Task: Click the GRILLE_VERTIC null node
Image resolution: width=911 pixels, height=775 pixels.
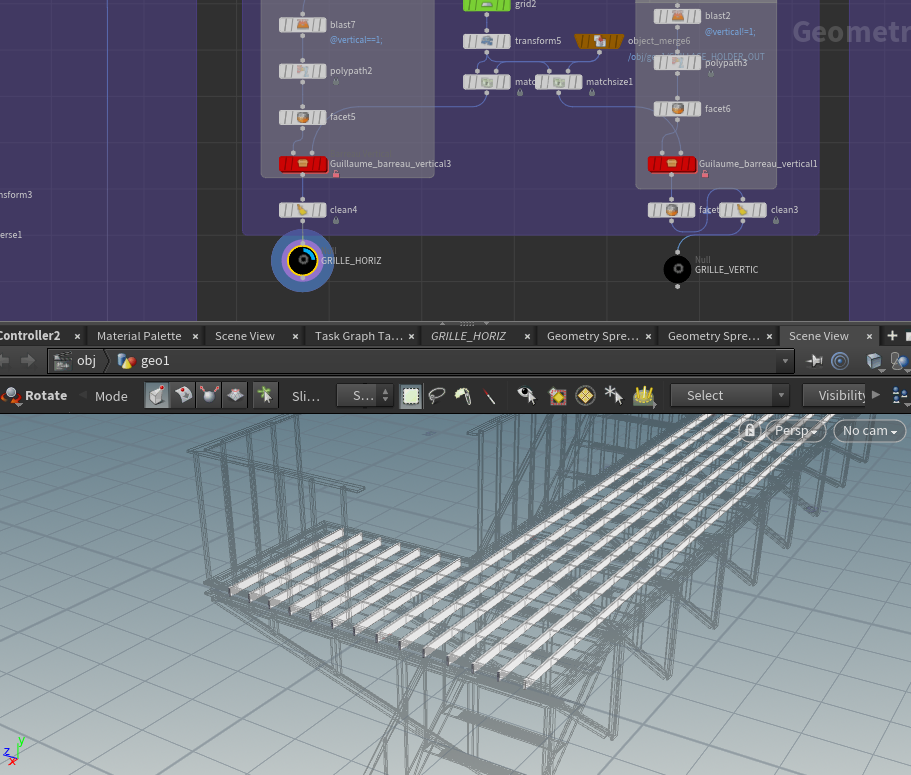Action: tap(677, 269)
